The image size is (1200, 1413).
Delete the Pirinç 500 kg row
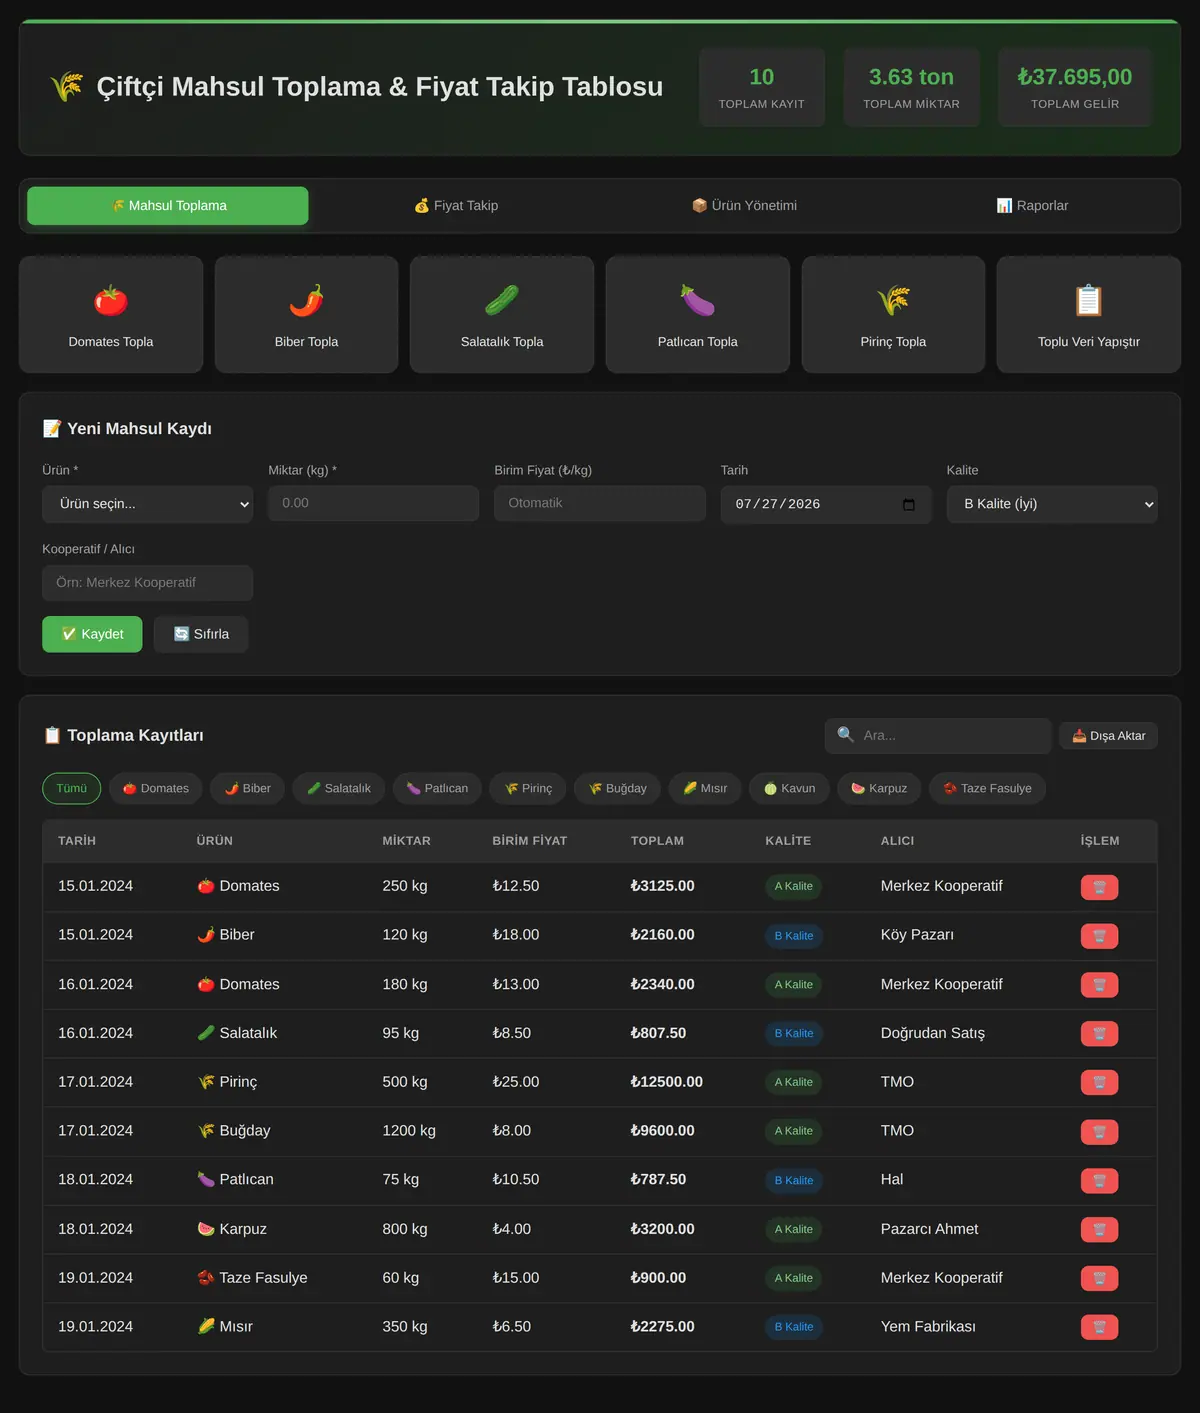tap(1099, 1083)
